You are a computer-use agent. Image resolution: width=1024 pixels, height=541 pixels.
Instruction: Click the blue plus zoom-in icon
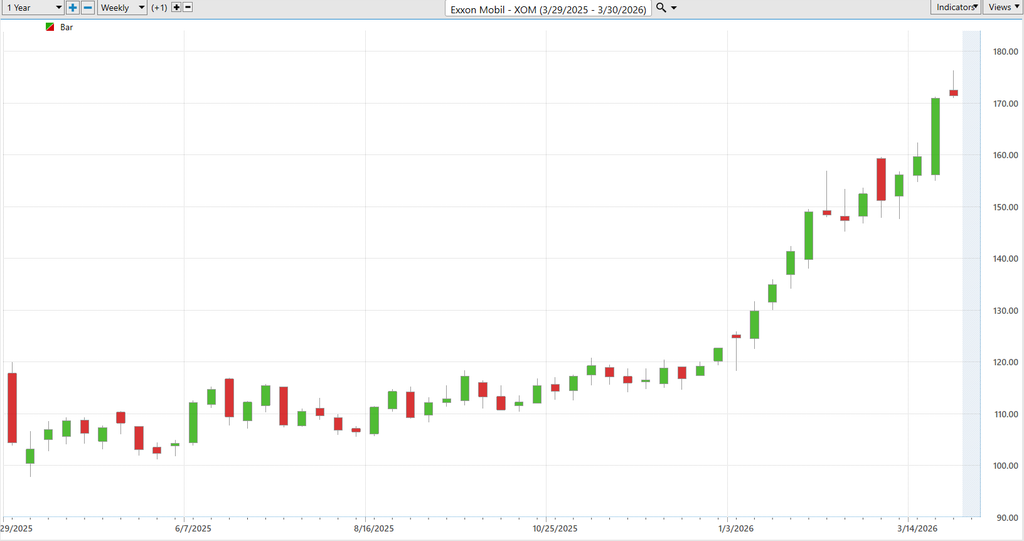click(73, 7)
